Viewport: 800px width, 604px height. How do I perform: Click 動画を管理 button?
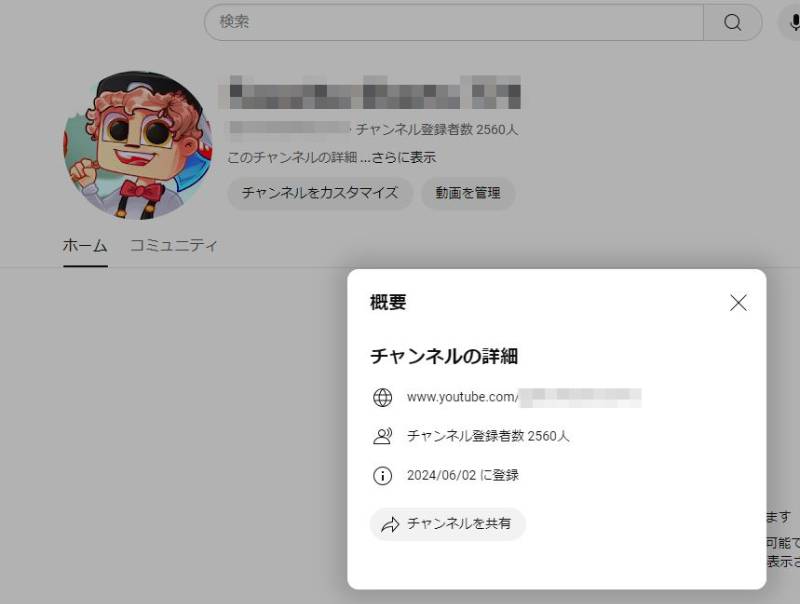tap(468, 193)
